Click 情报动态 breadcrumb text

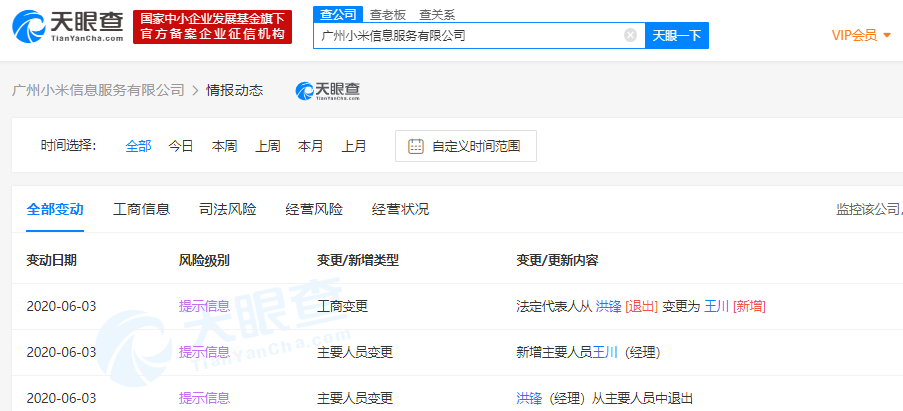tap(234, 90)
